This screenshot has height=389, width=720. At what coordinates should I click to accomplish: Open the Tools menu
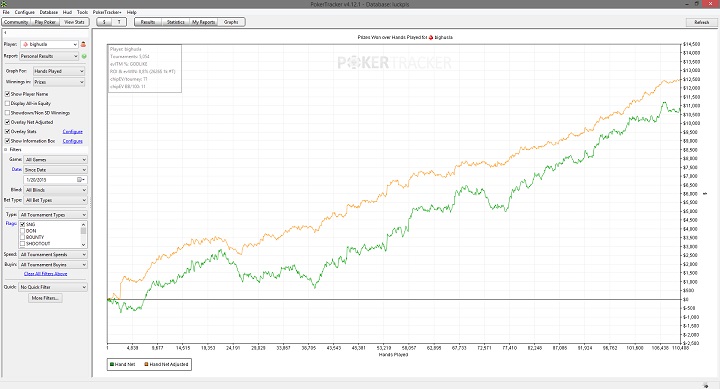[82, 12]
